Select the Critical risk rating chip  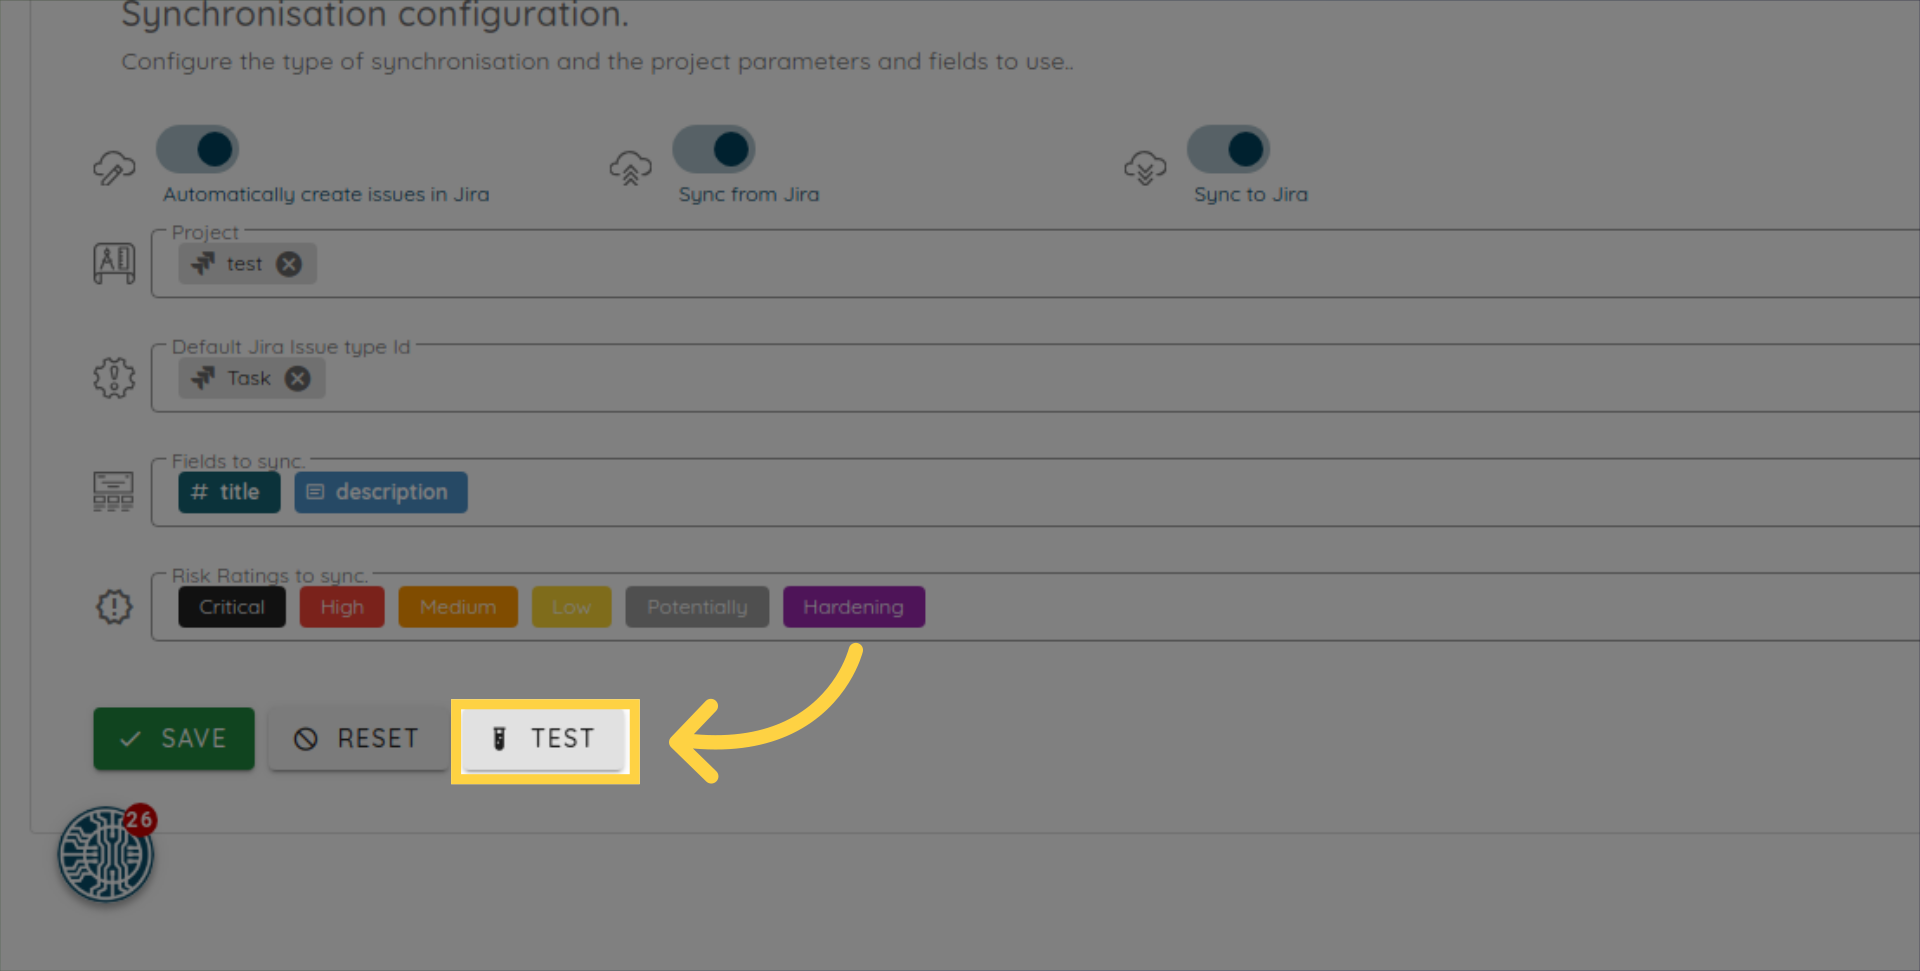tap(232, 607)
